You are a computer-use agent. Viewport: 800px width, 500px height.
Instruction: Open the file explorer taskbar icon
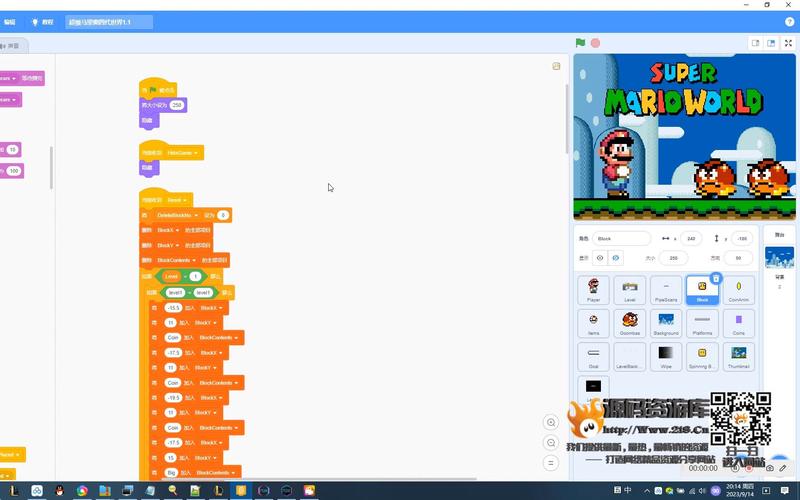click(x=105, y=491)
